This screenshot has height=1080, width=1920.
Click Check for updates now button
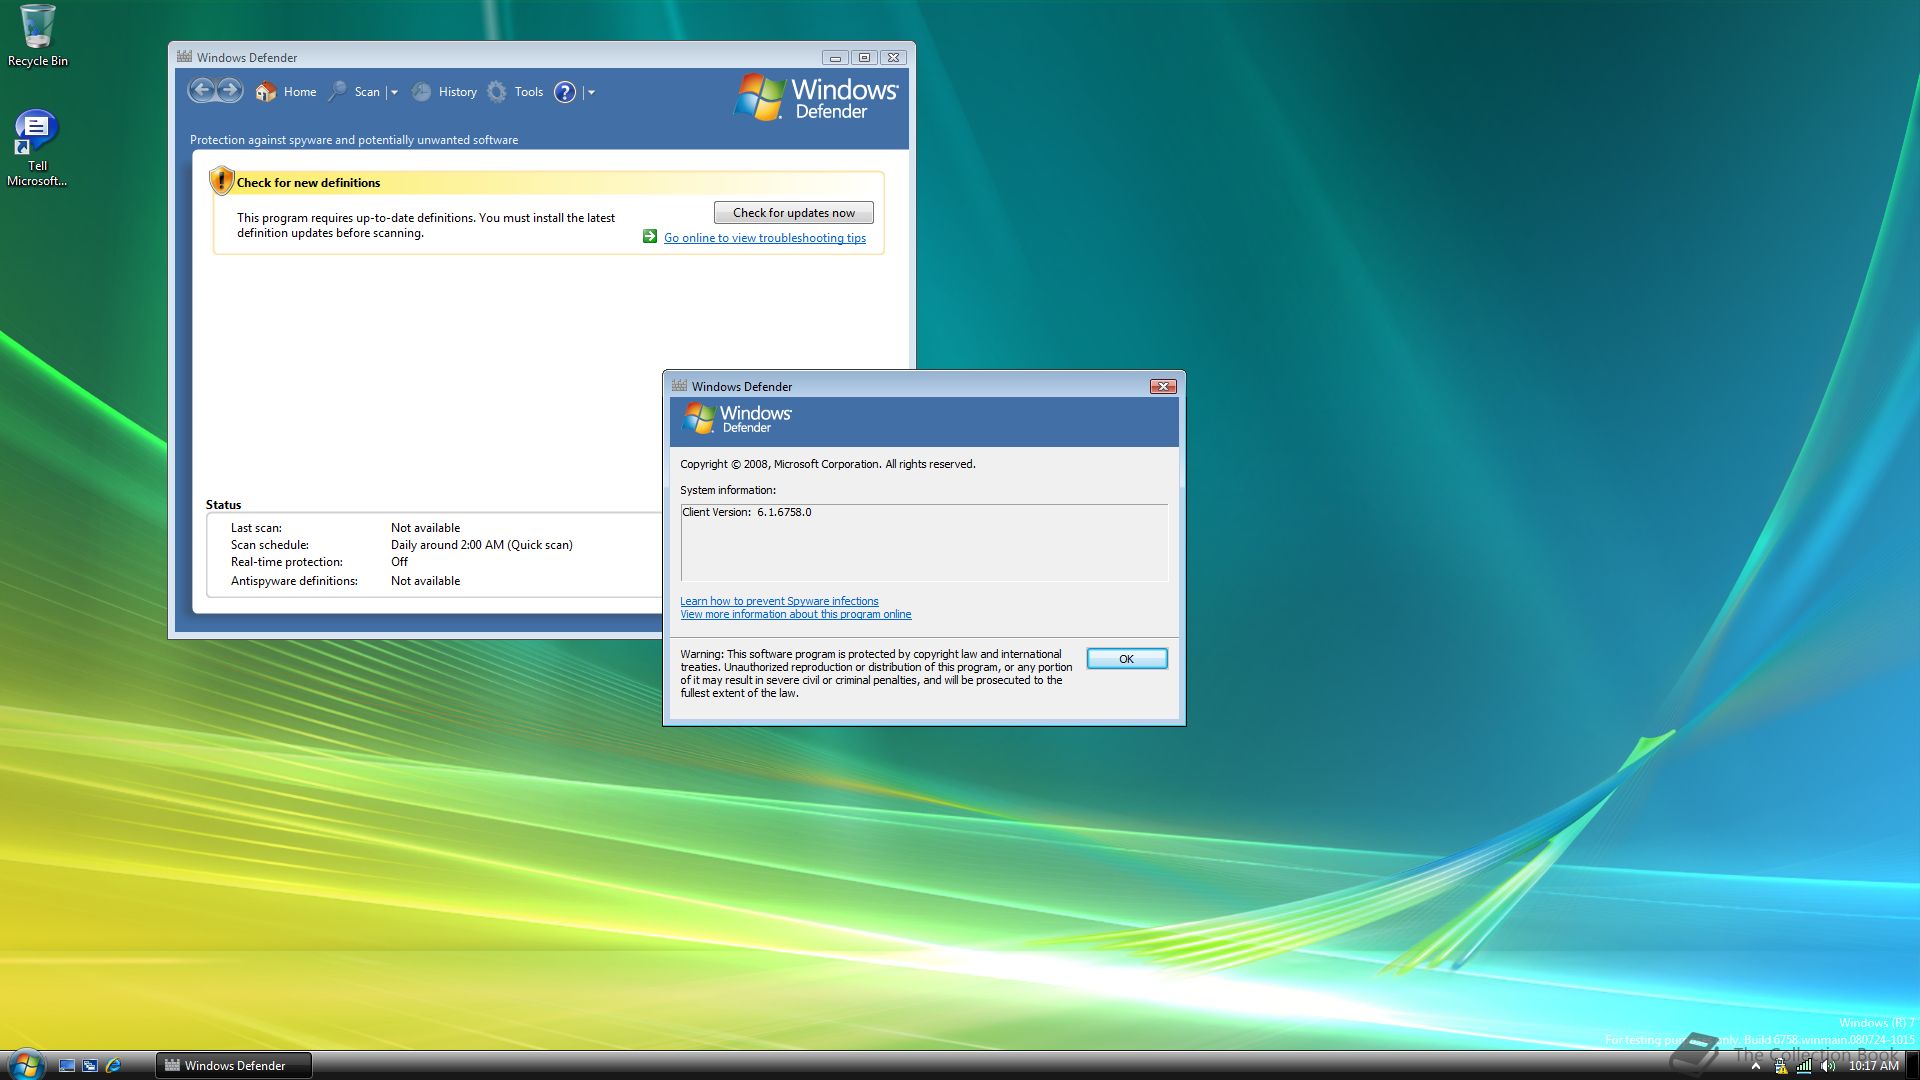793,213
